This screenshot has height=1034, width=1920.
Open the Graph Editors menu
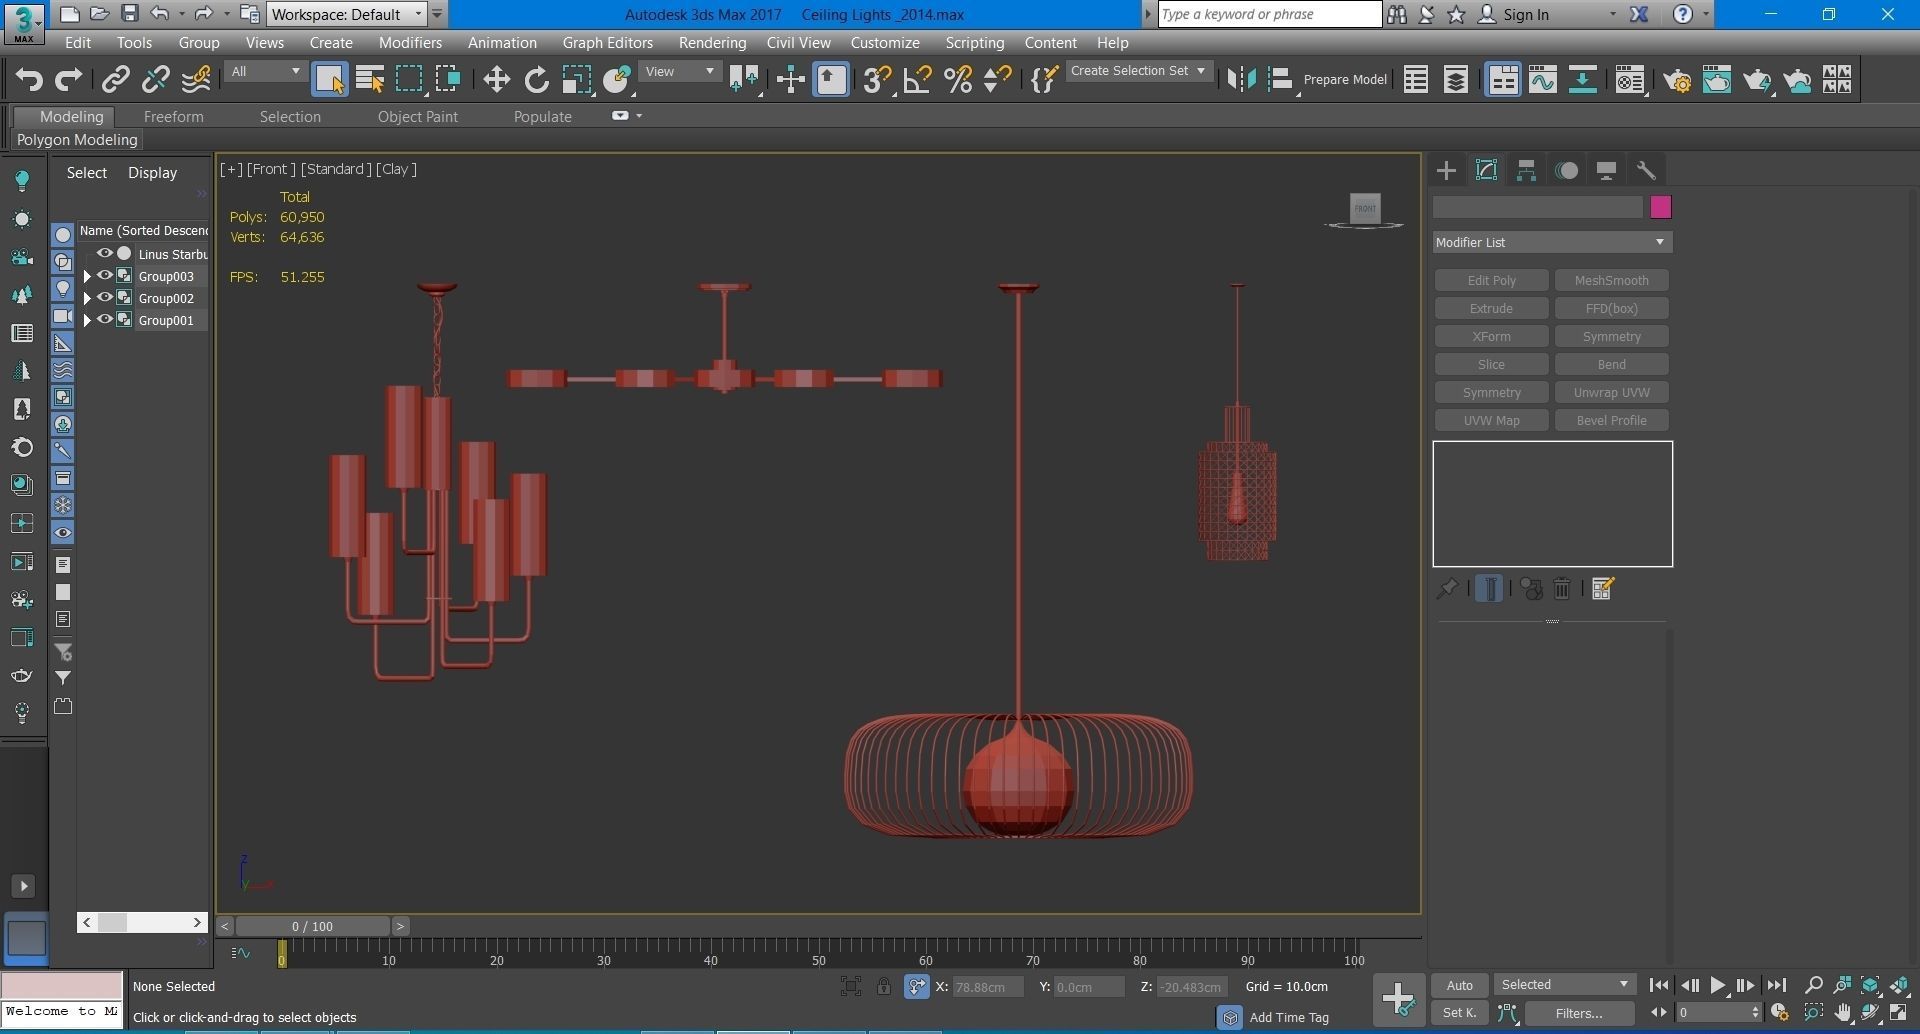(607, 43)
